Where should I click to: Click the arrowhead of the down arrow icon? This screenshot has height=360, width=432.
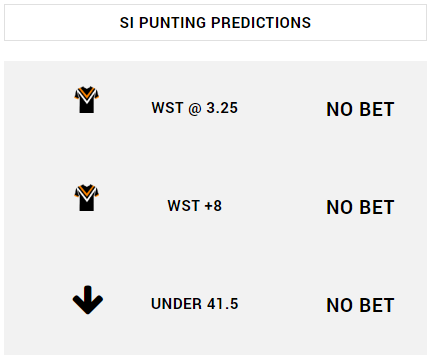pyautogui.click(x=88, y=306)
